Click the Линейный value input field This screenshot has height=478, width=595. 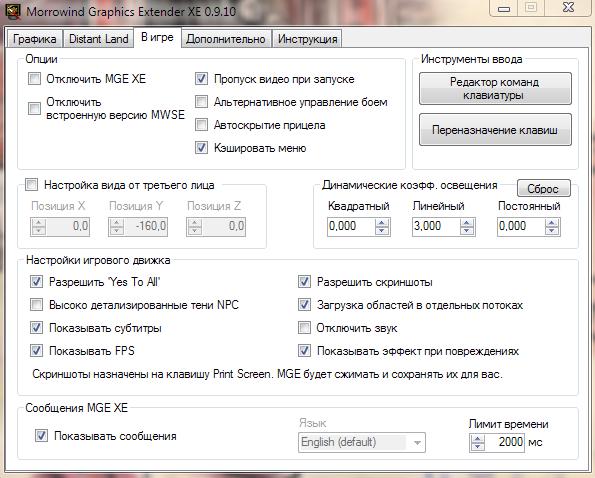coord(436,226)
